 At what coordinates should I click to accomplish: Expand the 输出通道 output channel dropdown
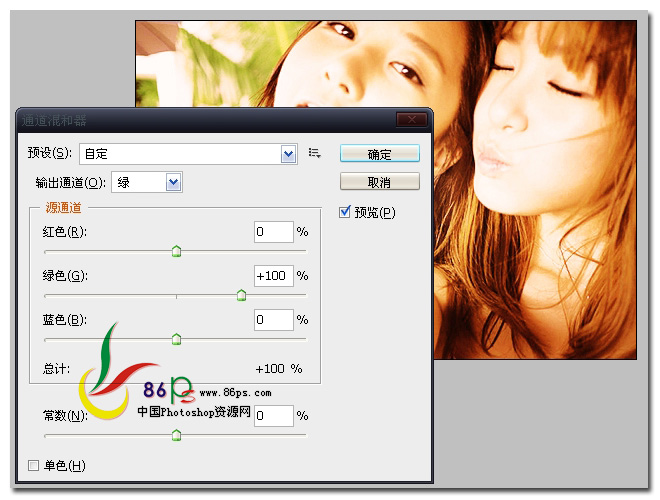pyautogui.click(x=173, y=182)
